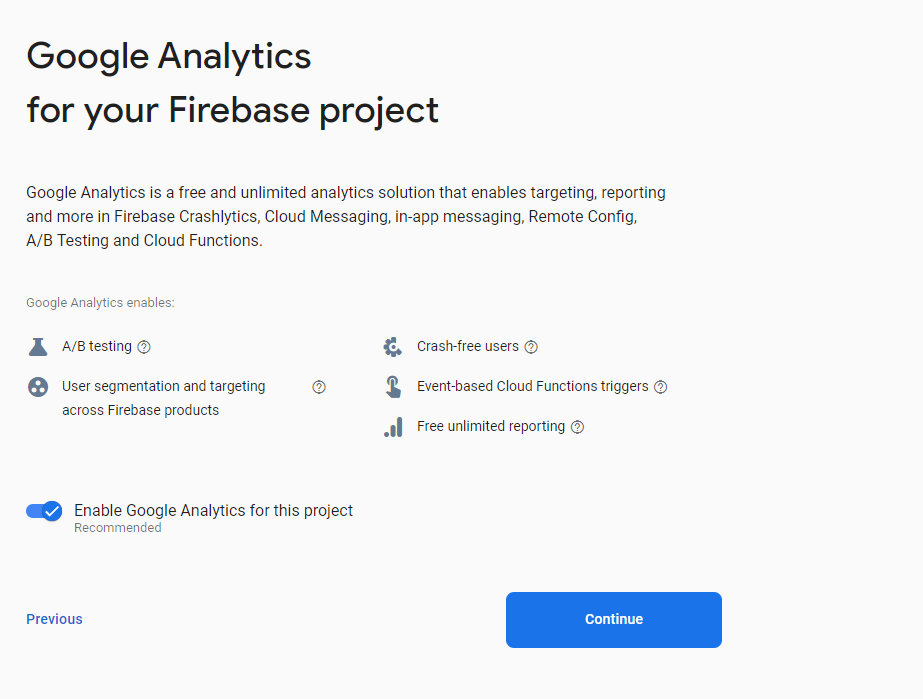Disable the Google Analytics toggle switch
The height and width of the screenshot is (699, 923).
(x=44, y=511)
